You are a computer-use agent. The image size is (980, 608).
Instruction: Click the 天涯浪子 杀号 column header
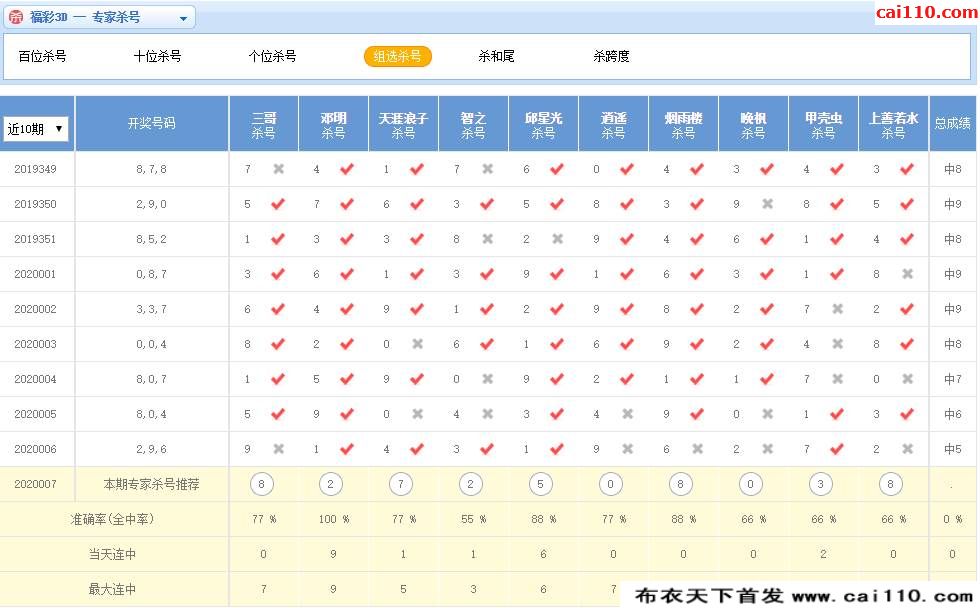(x=404, y=124)
